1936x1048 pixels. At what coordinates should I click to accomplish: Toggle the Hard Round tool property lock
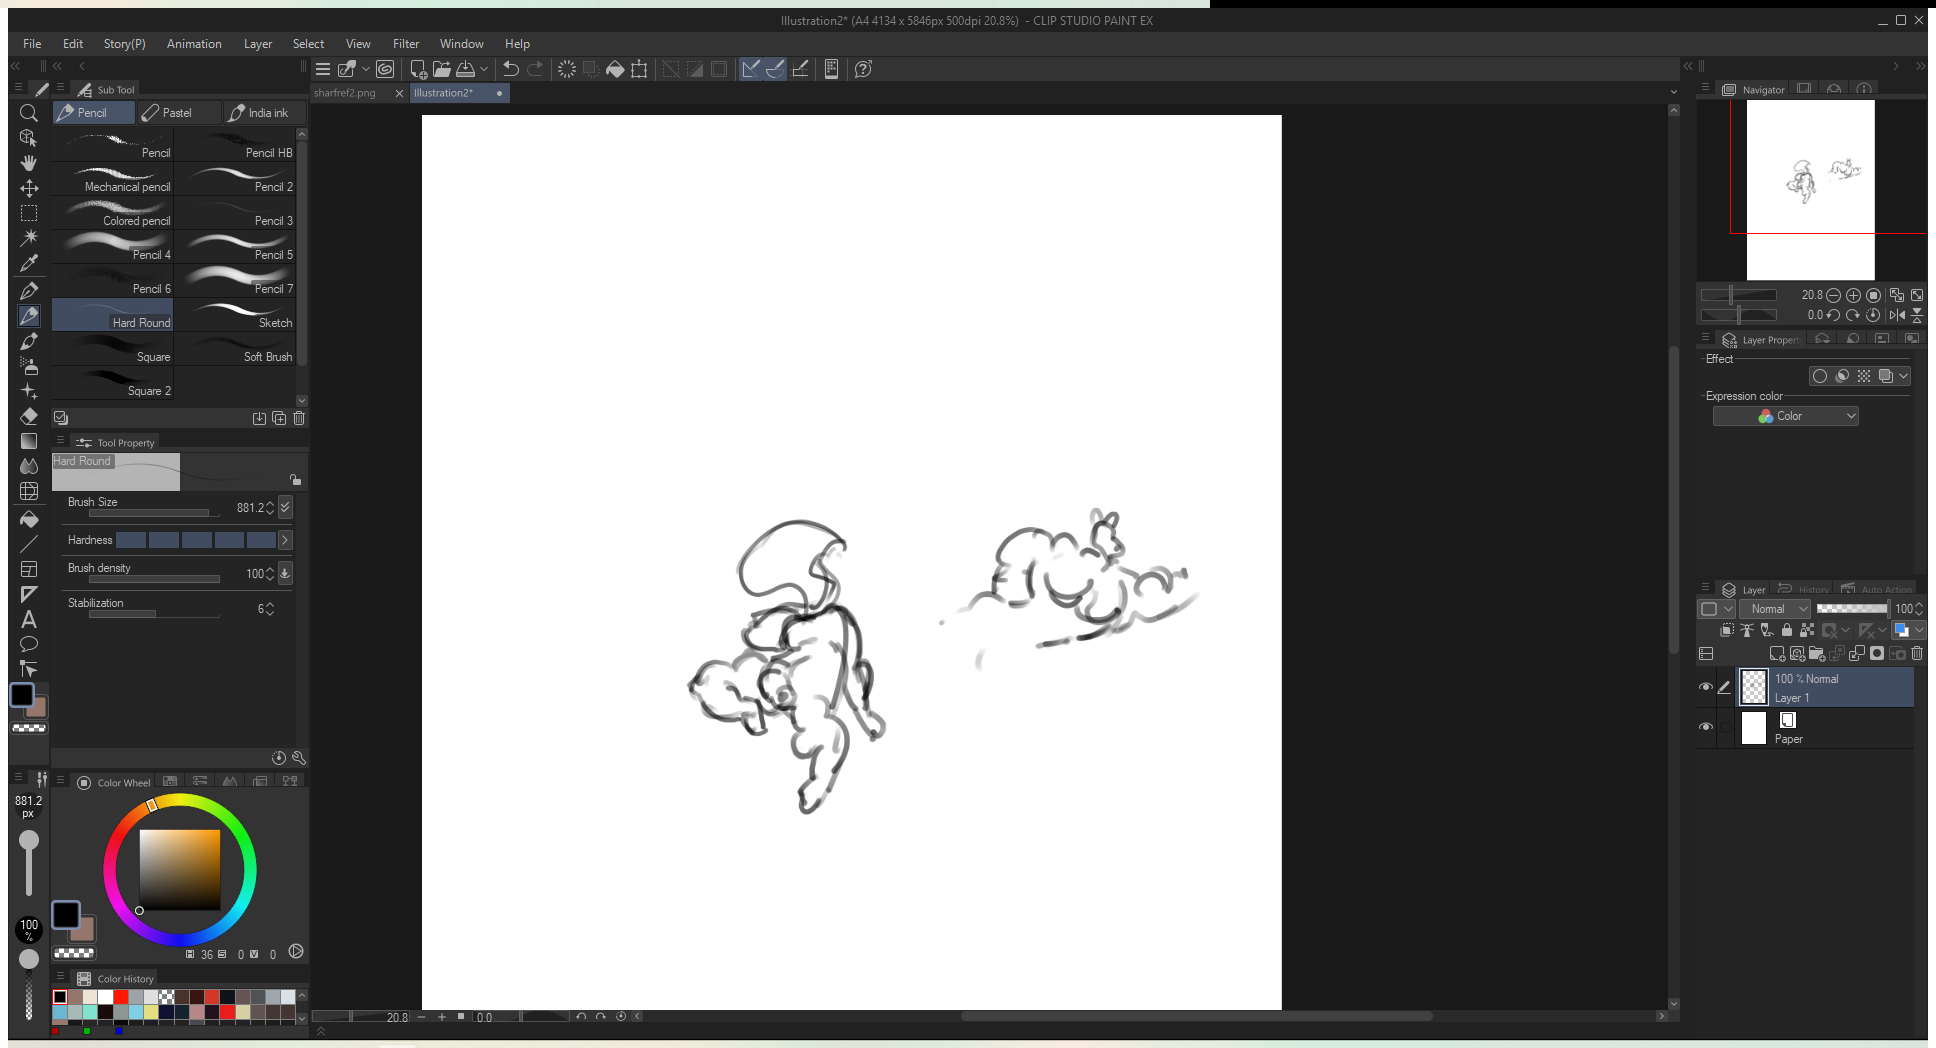pos(295,480)
